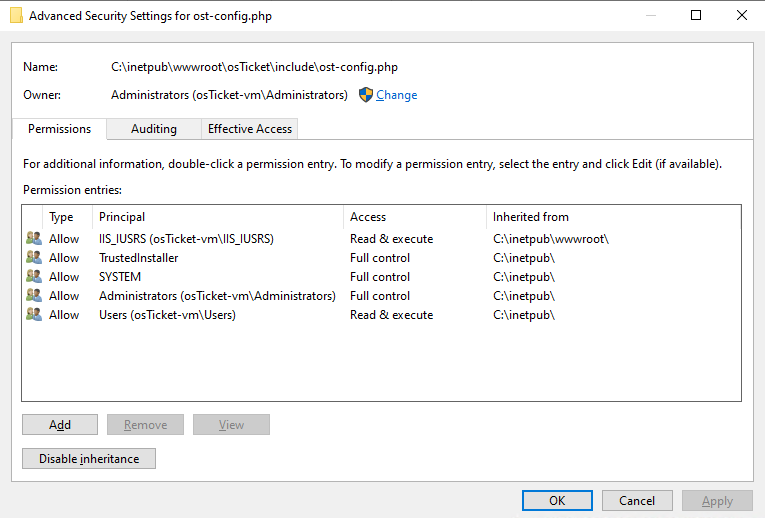
Task: Click the View button
Action: (x=231, y=425)
